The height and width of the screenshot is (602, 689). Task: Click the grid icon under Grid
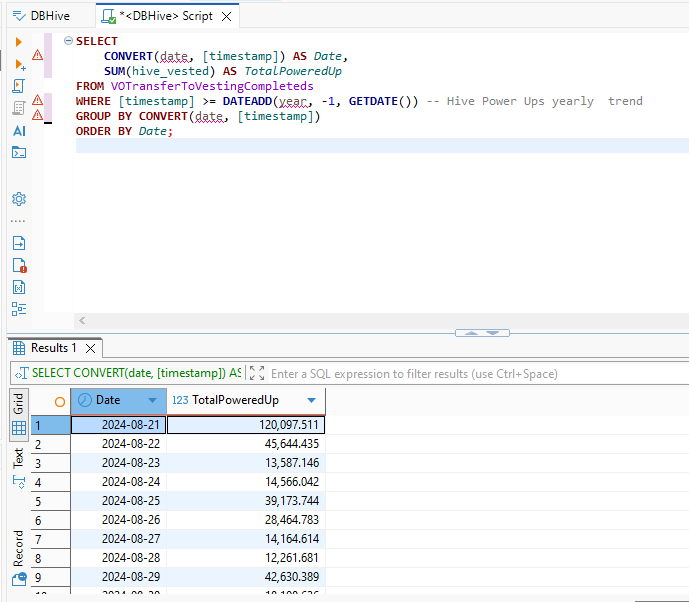19,428
